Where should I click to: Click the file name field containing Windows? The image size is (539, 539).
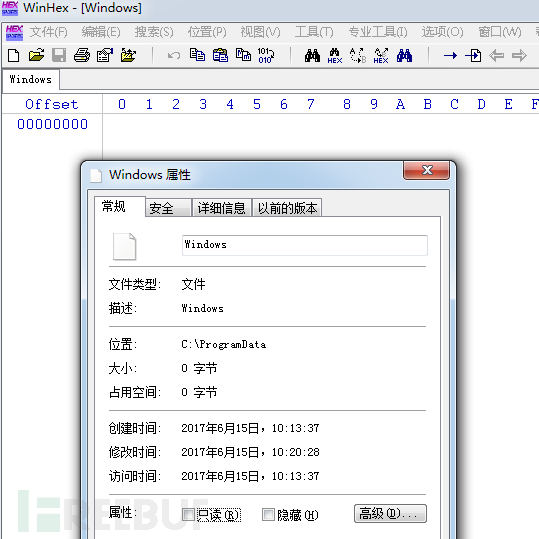(305, 245)
